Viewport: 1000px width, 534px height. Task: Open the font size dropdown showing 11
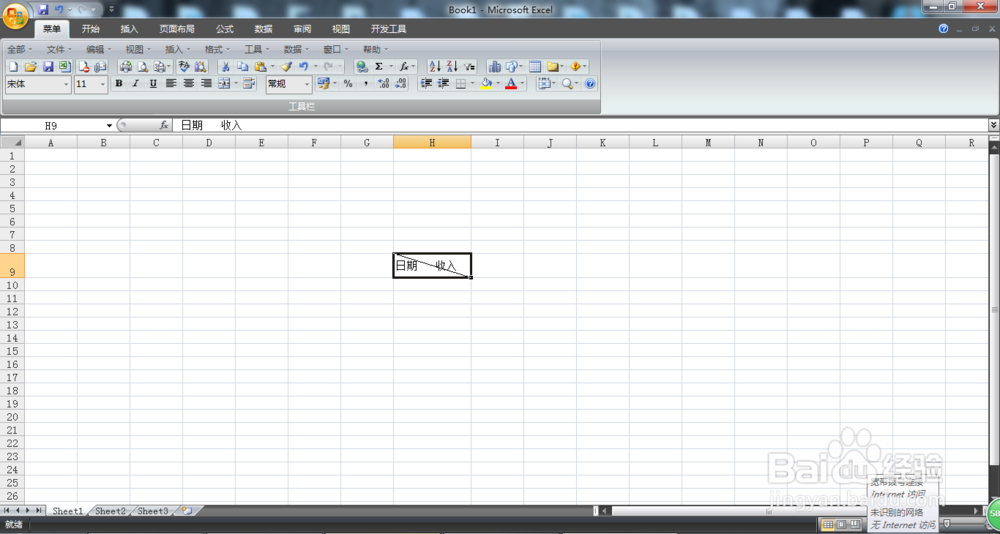[x=103, y=84]
